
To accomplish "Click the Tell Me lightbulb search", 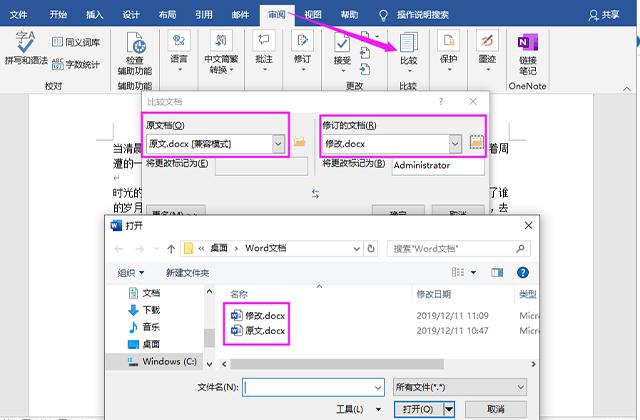I will 383,16.
